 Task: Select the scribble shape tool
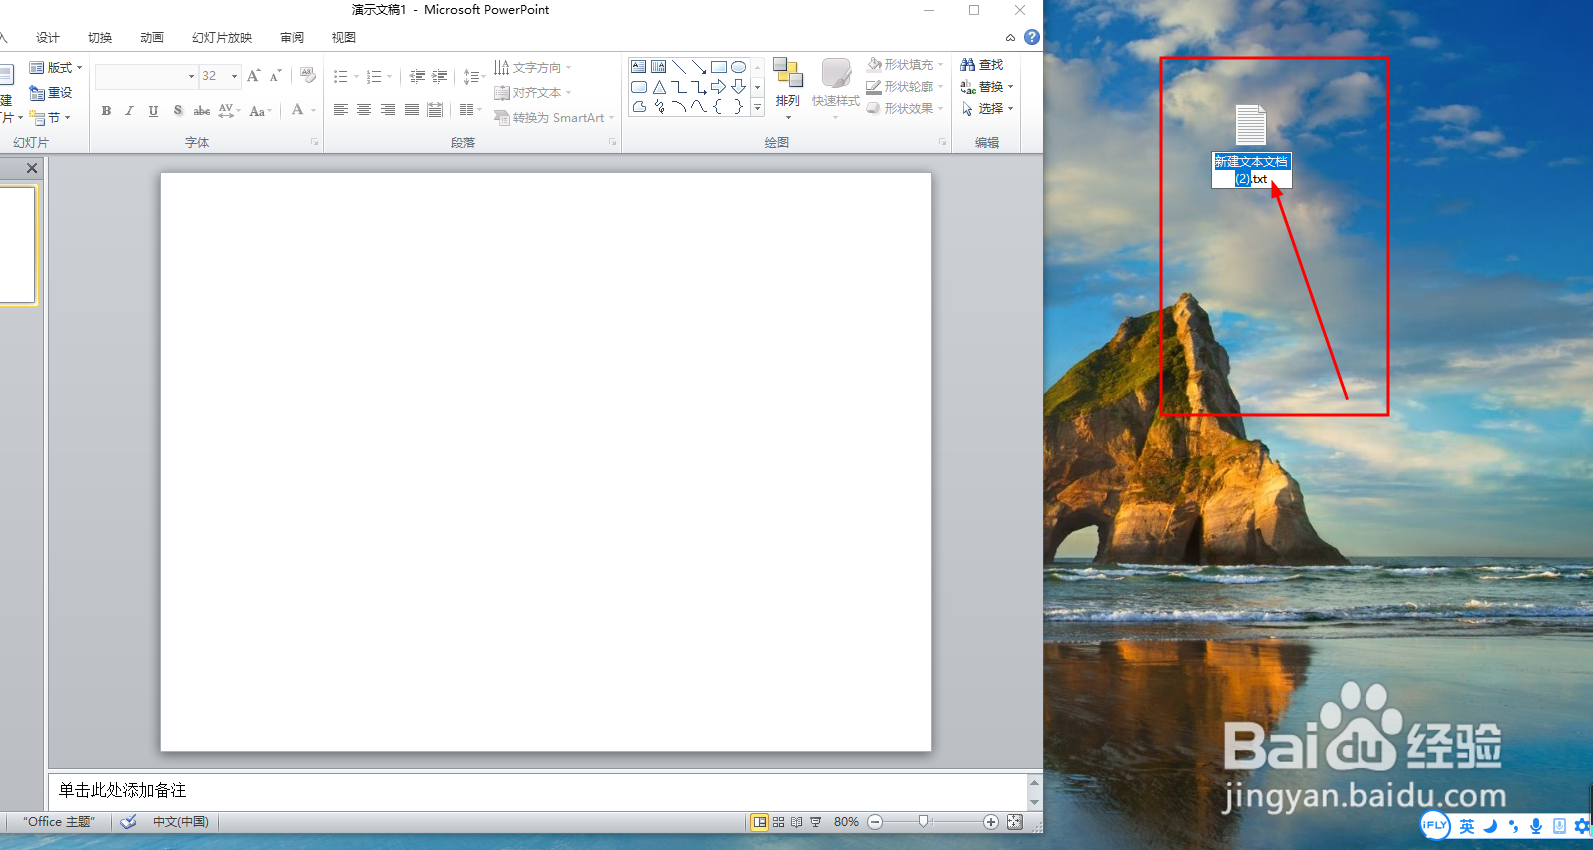658,107
